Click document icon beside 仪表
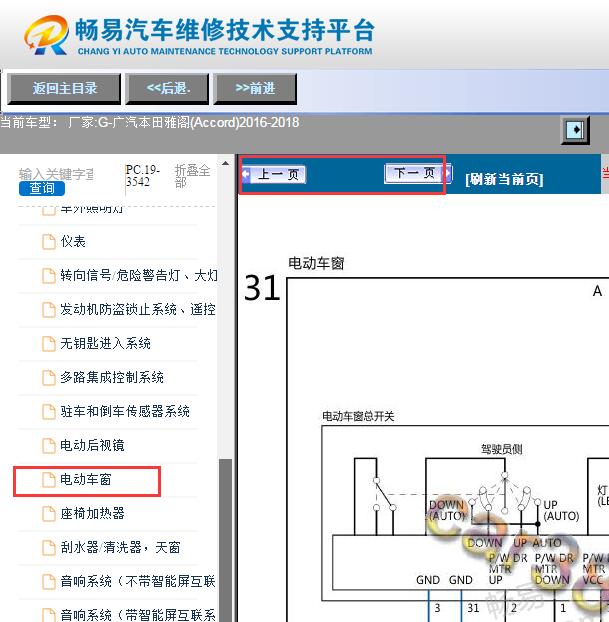609x622 pixels. [49, 242]
